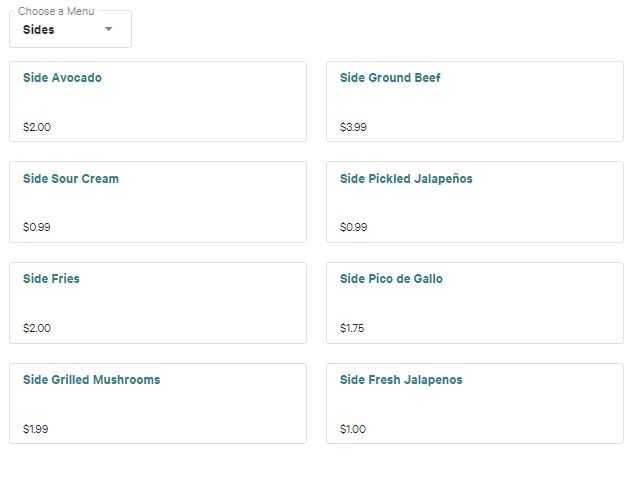
Task: Click the dropdown arrow beside Sides
Action: (x=109, y=29)
